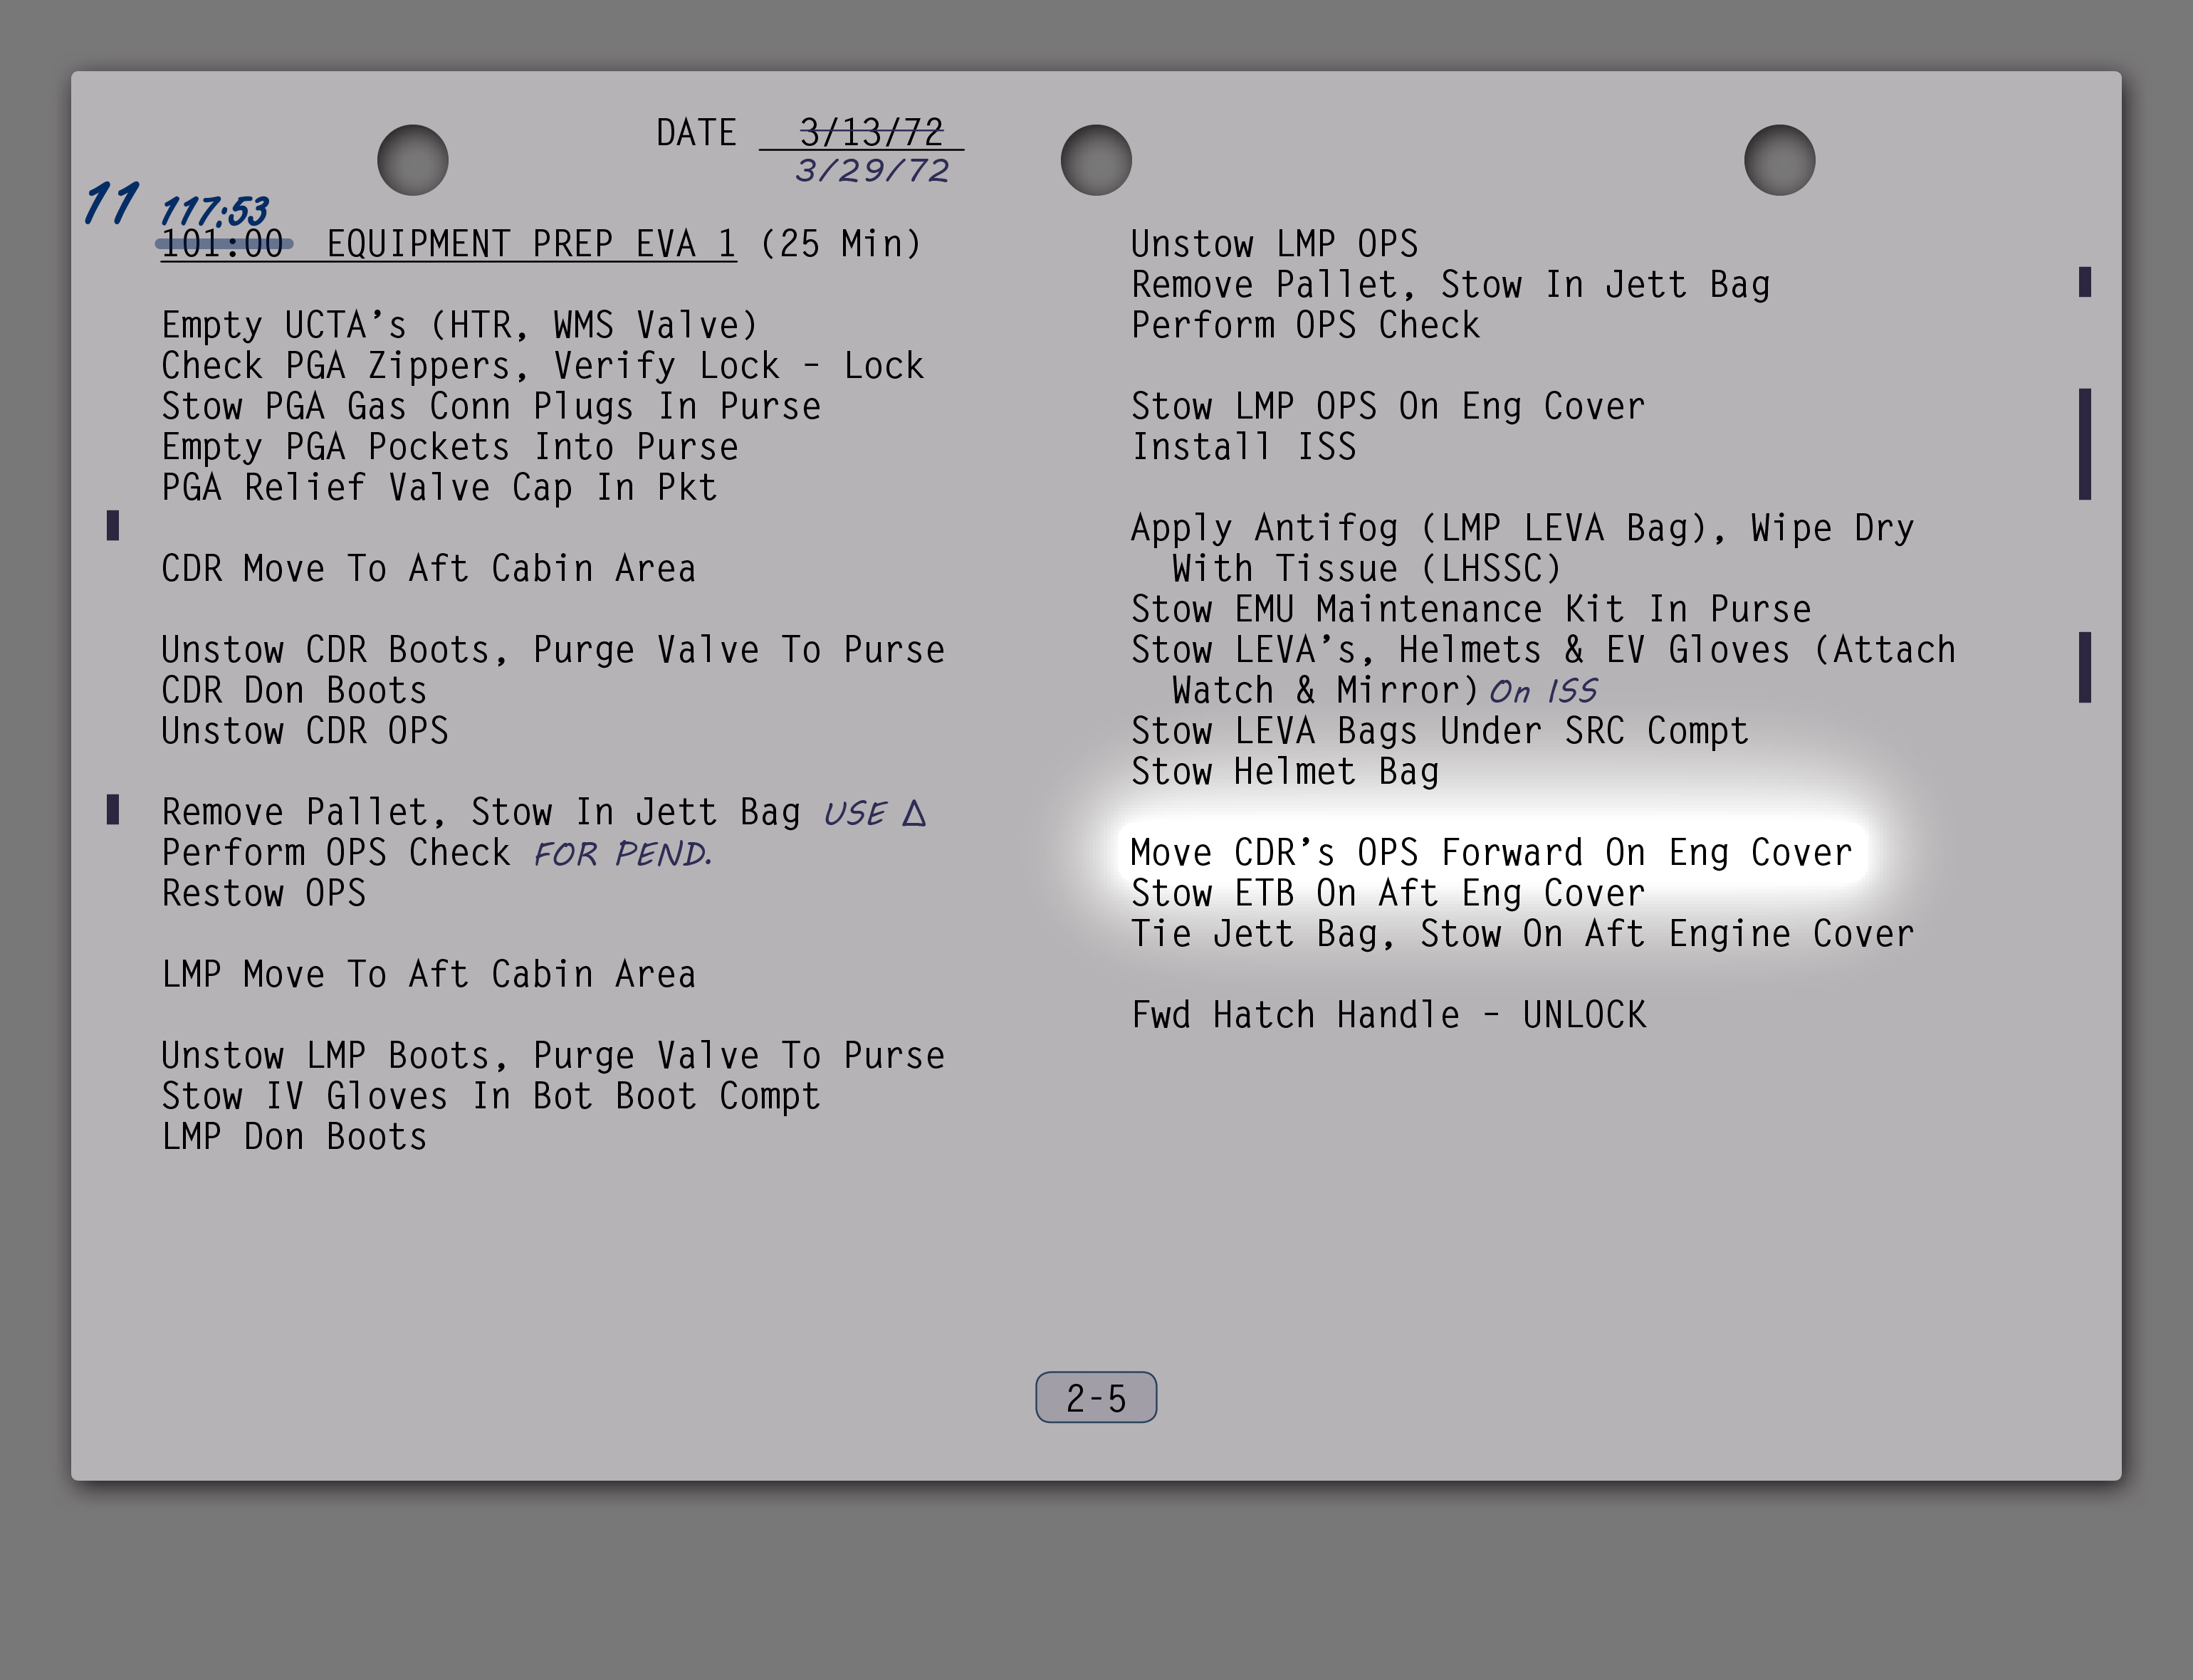Click handwritten time 117:53
This screenshot has width=2193, height=1680.
214,211
